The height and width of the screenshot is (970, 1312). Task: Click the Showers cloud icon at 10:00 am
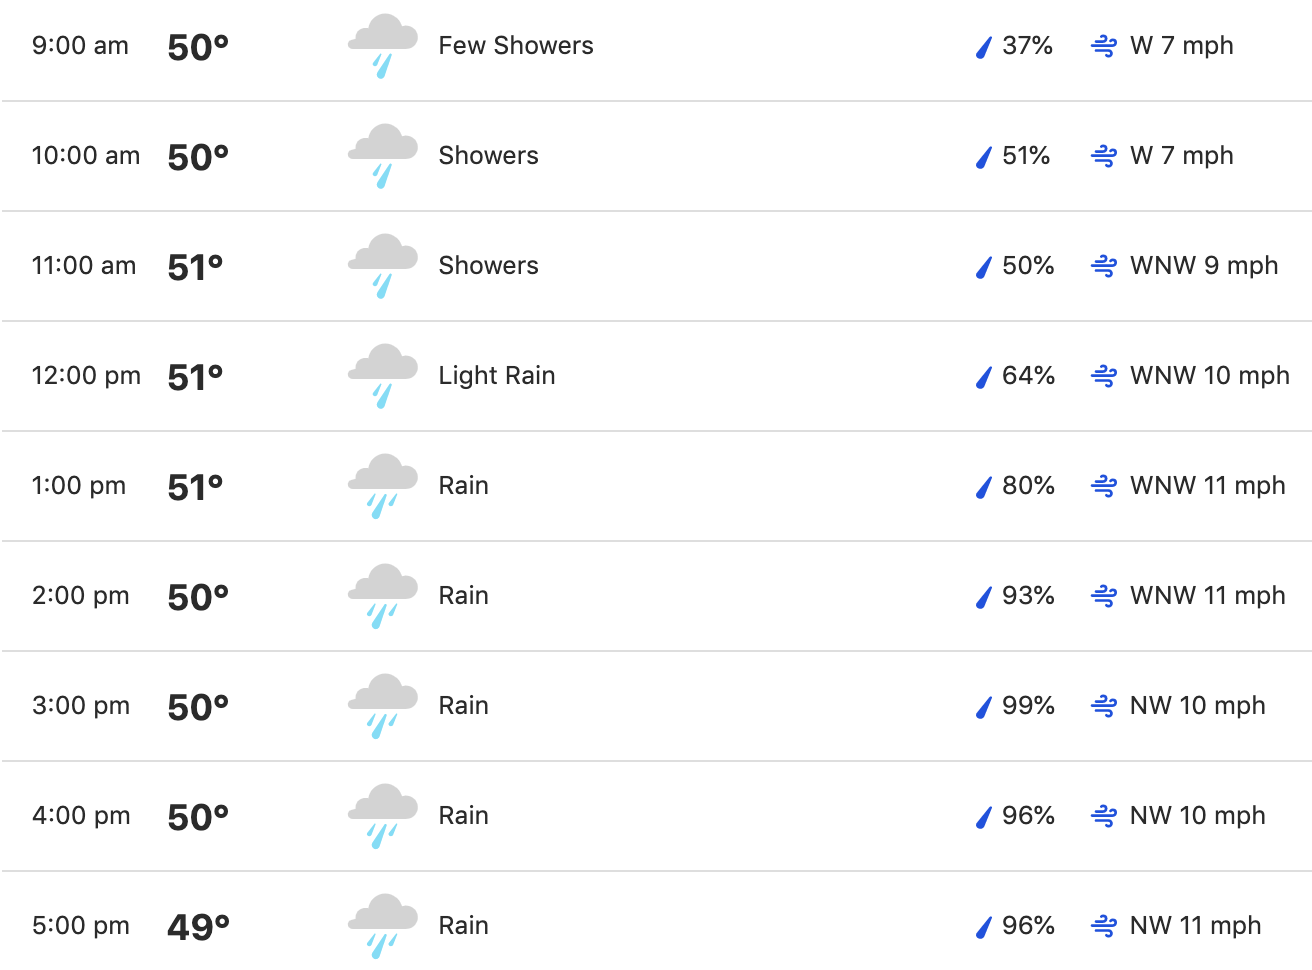point(383,157)
